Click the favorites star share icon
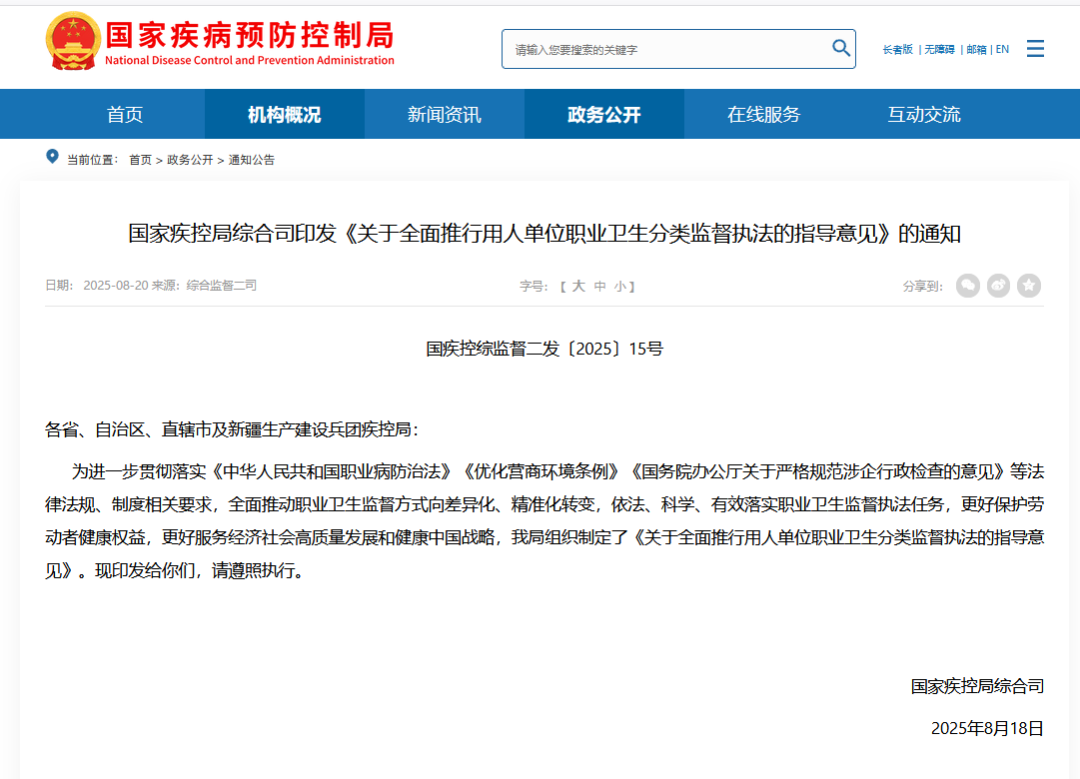Screen dimensions: 1080x779 pos(1029,285)
